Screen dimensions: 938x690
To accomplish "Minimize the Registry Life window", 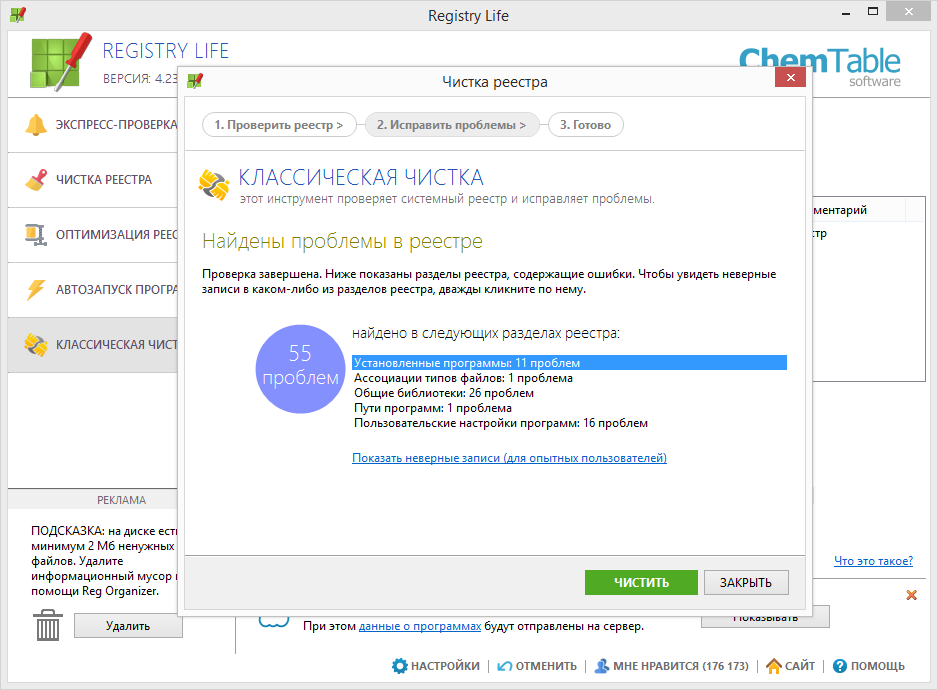I will [x=846, y=13].
